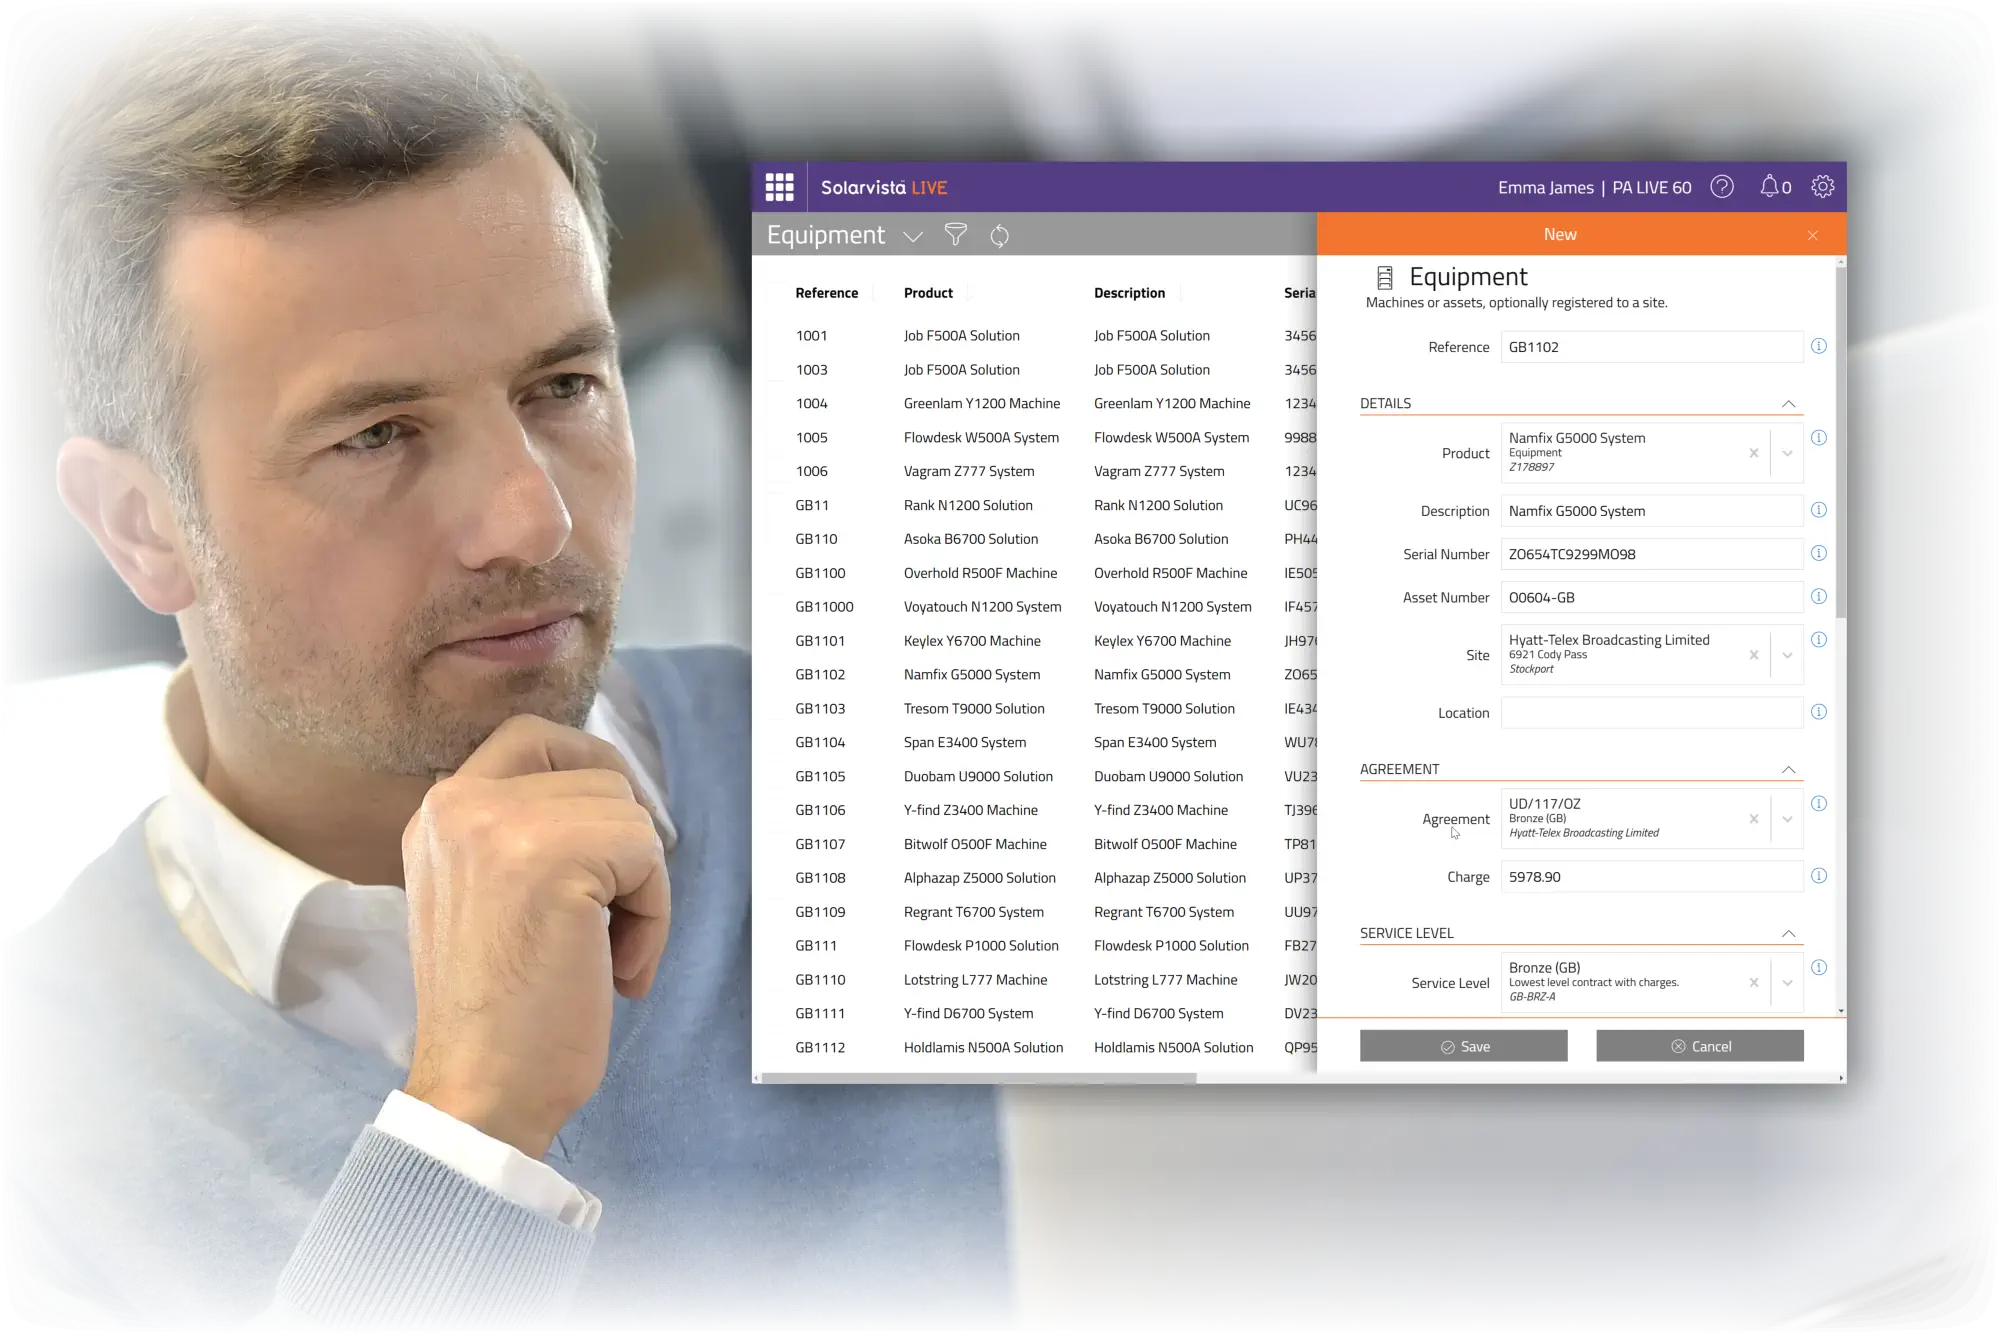
Task: Clear the selected Site value
Action: 1753,655
